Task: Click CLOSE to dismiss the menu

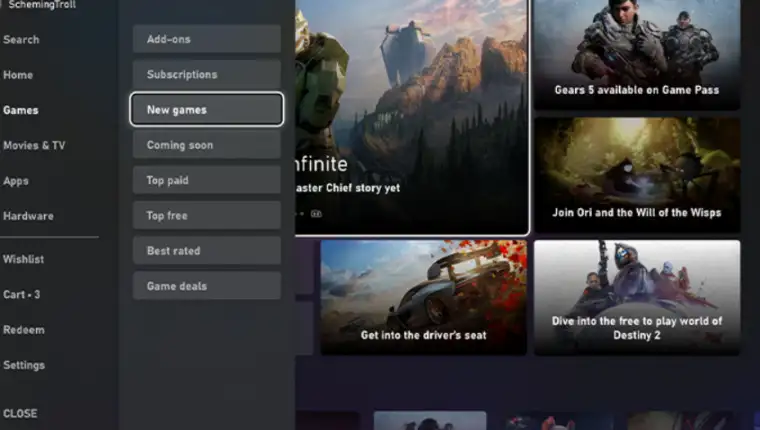Action: [x=20, y=414]
